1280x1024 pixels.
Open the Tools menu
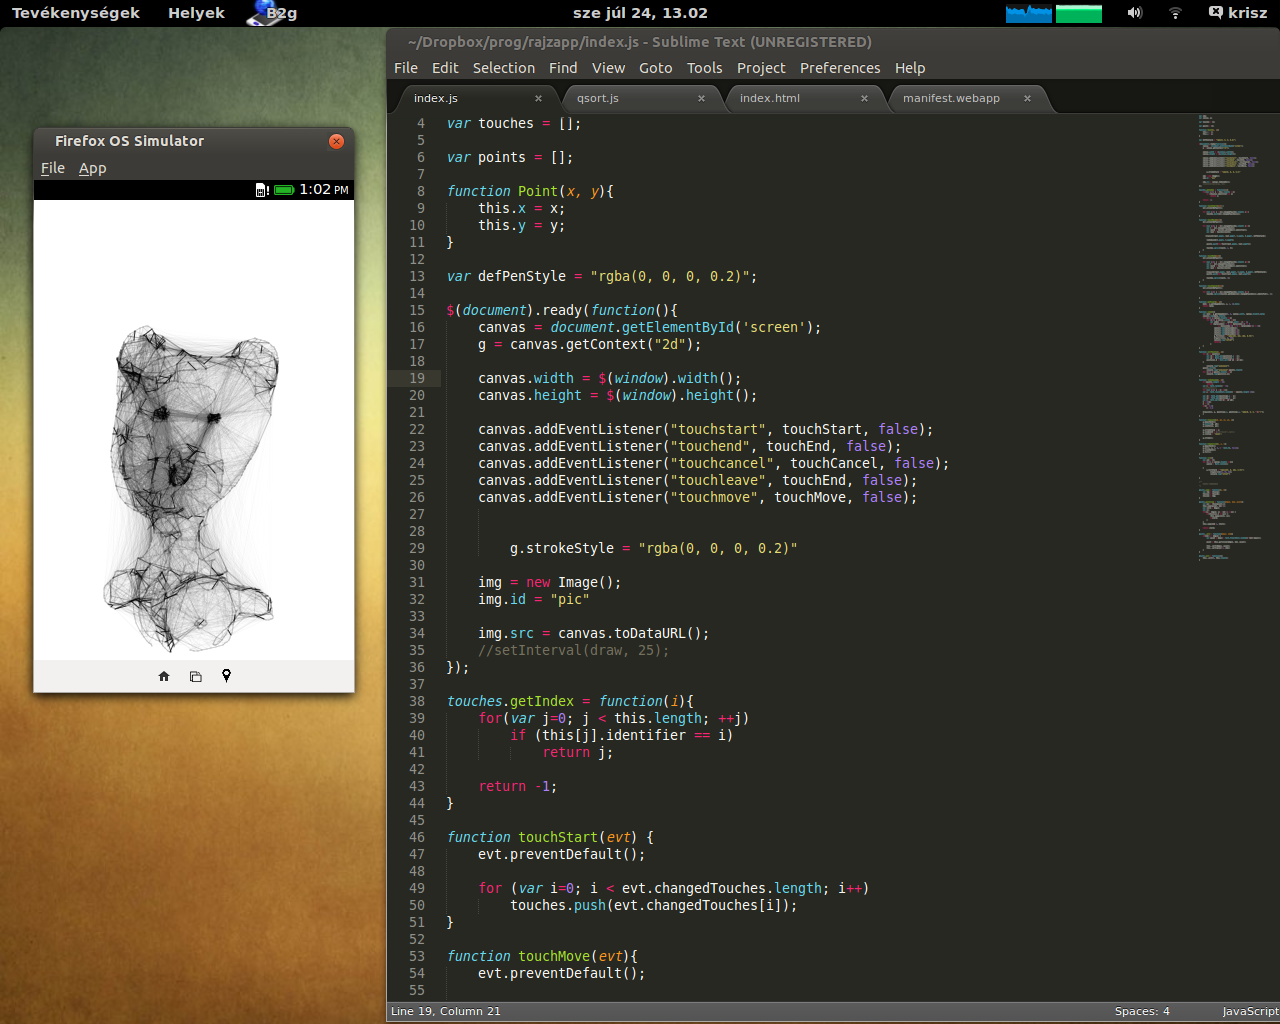[x=704, y=68]
